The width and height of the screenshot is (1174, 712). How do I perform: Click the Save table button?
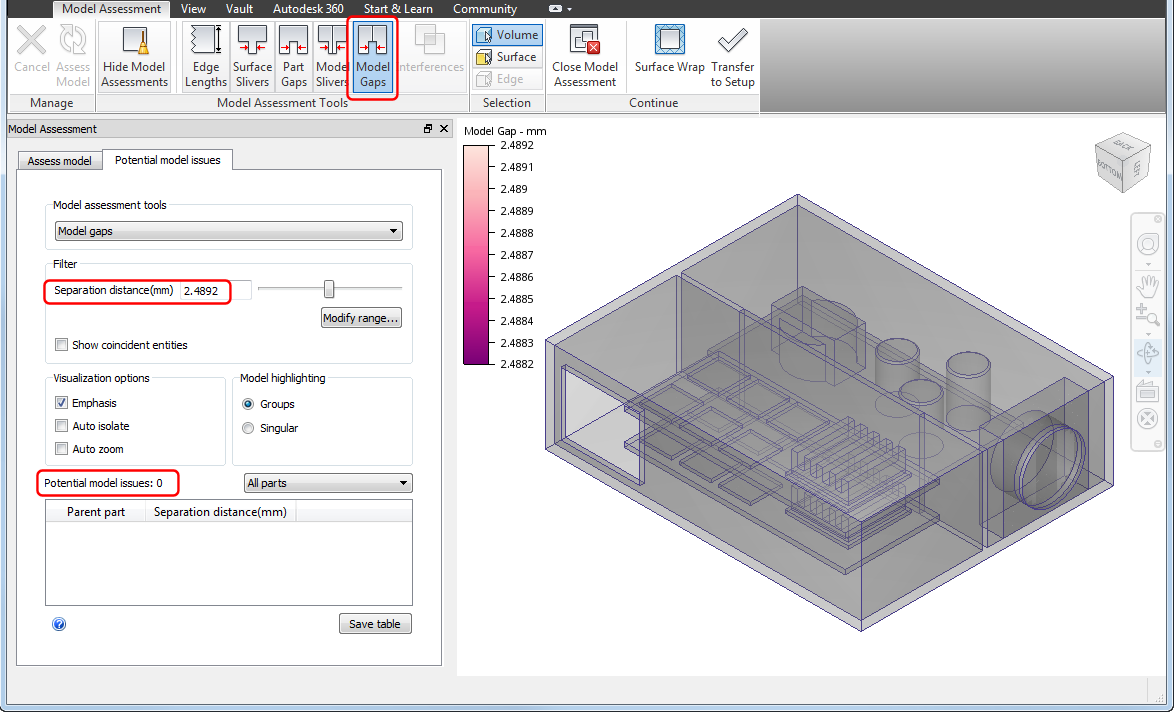pyautogui.click(x=375, y=624)
